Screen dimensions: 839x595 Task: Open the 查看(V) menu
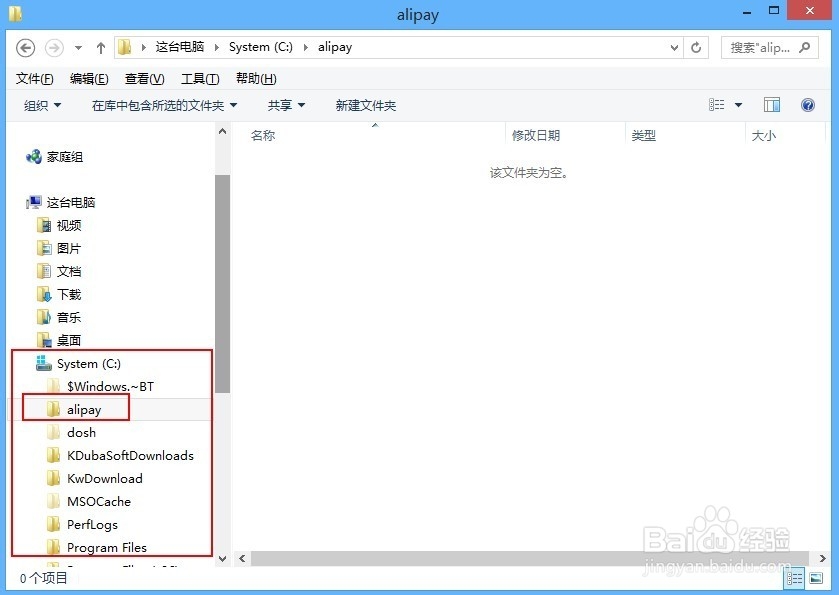(x=144, y=79)
